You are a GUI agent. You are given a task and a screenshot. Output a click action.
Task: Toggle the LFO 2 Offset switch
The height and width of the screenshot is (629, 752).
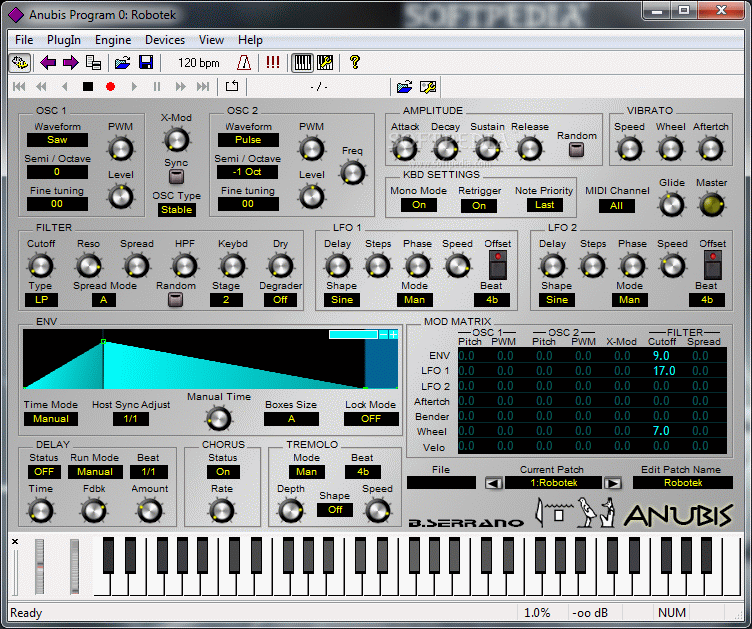point(713,265)
